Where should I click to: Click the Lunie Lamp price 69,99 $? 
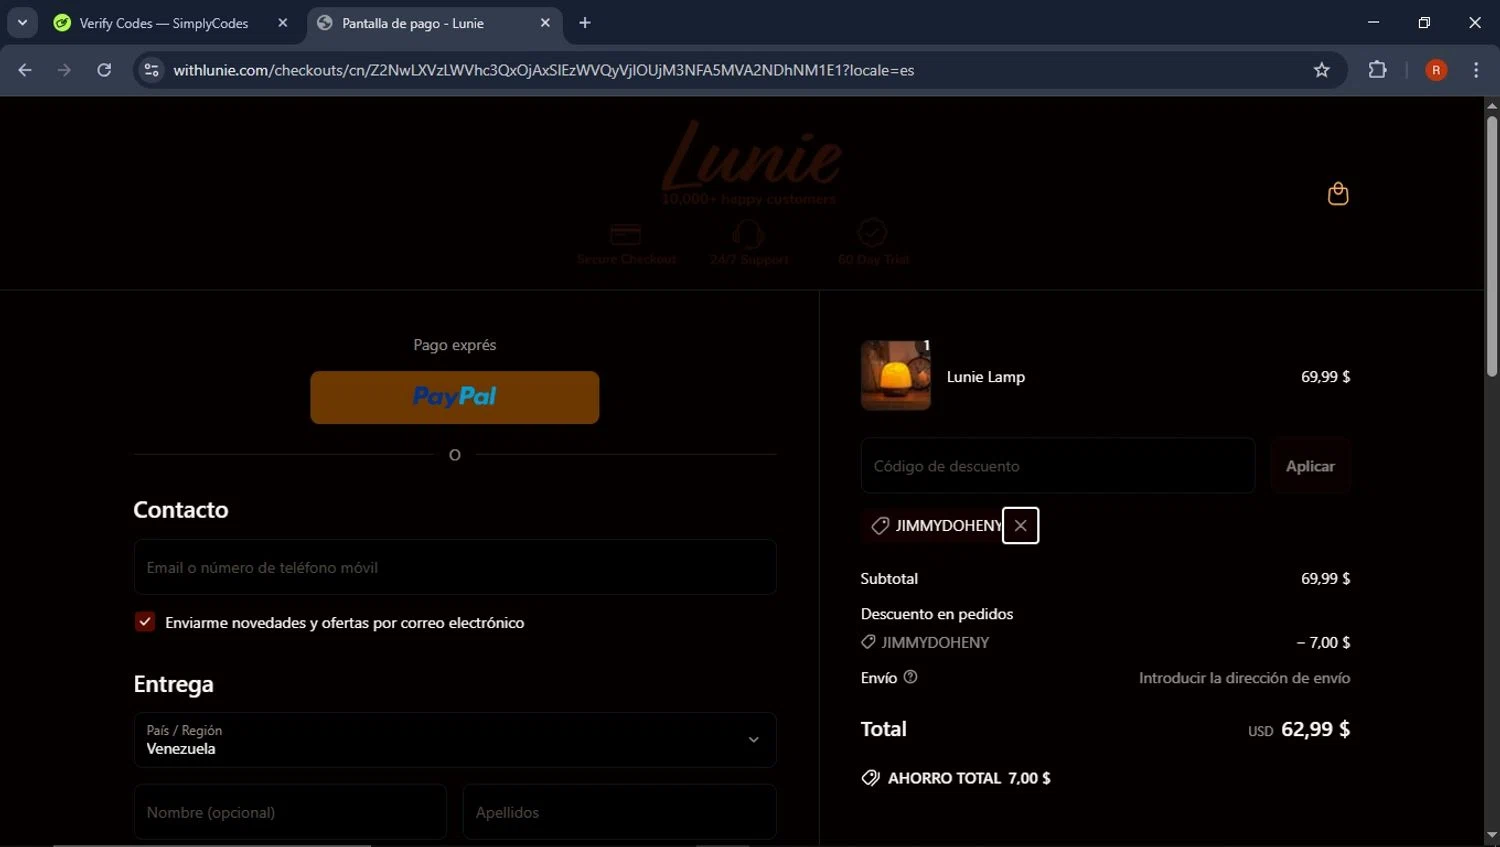[1325, 377]
